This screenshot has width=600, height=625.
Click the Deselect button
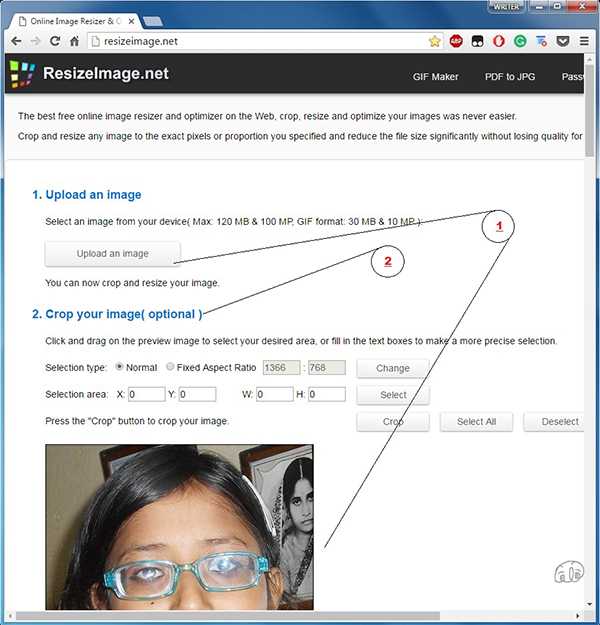click(x=554, y=422)
